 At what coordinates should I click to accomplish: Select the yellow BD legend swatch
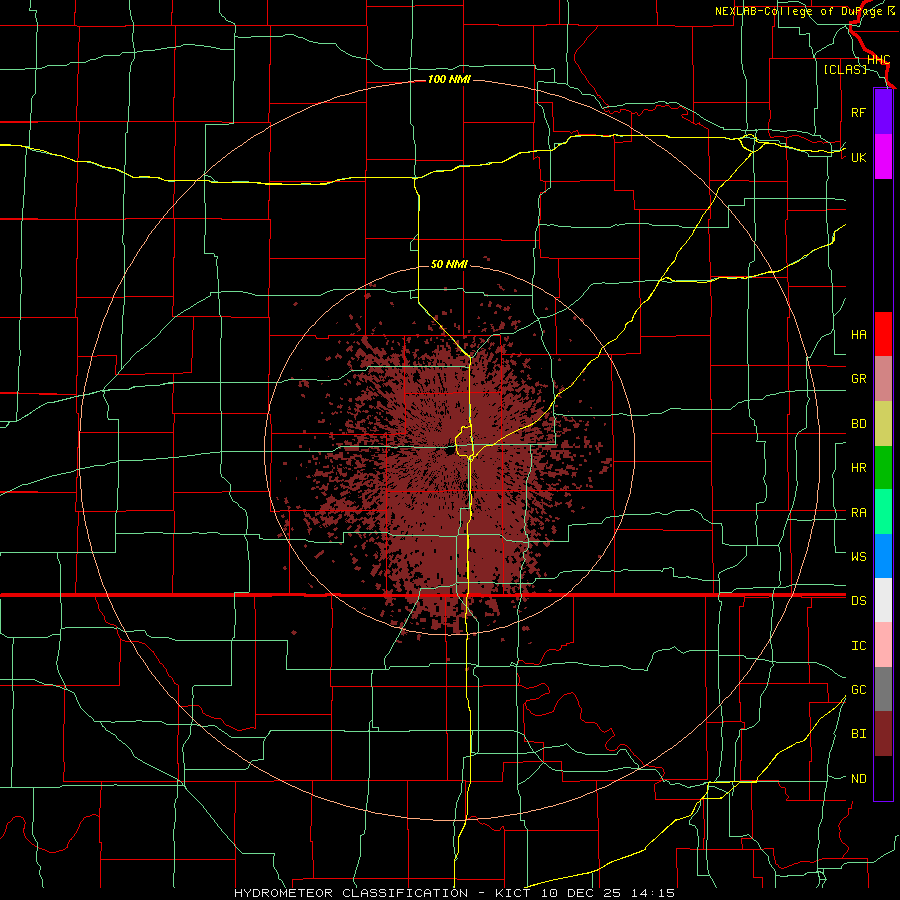[883, 423]
